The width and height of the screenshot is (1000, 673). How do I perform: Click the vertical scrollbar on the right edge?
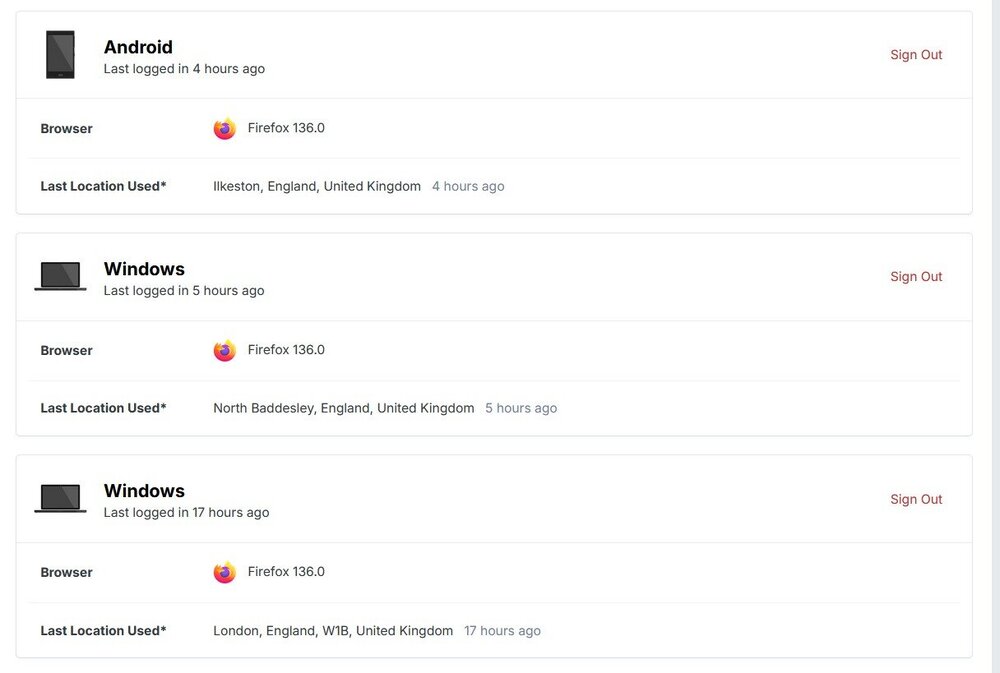[x=996, y=336]
